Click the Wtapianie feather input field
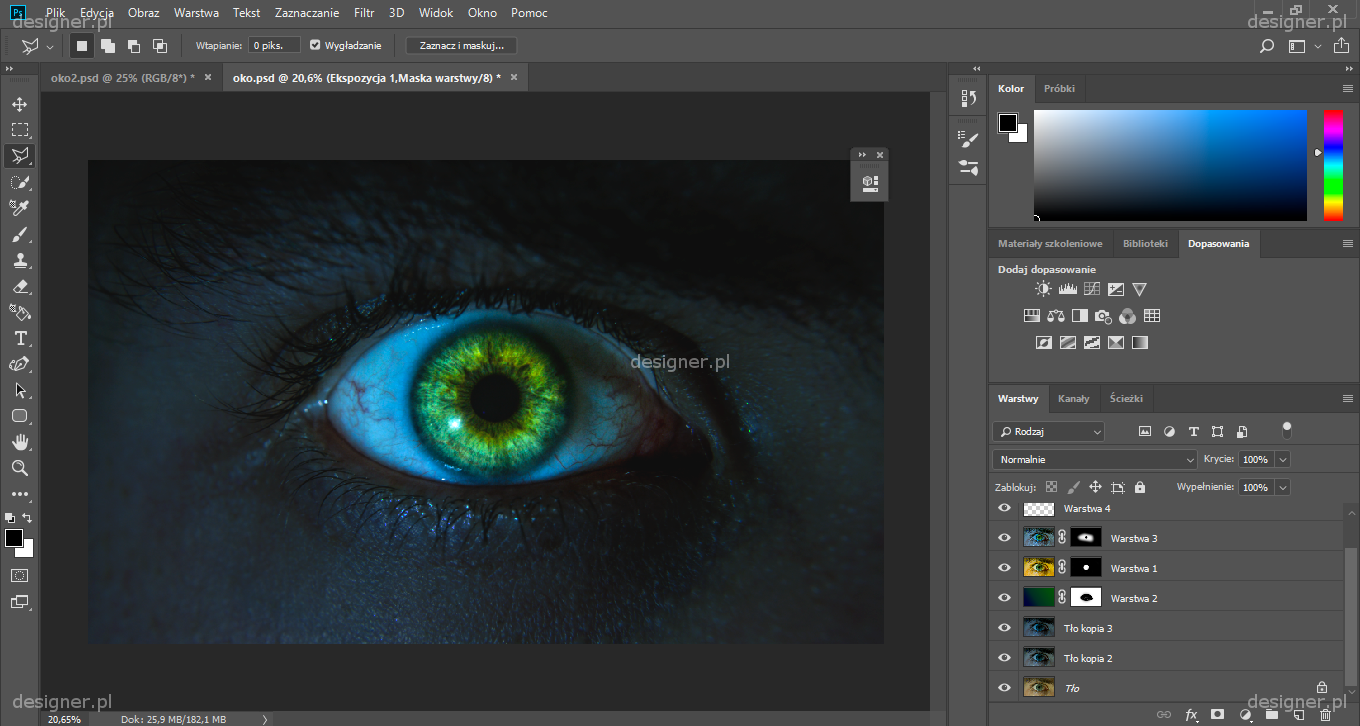 point(274,45)
